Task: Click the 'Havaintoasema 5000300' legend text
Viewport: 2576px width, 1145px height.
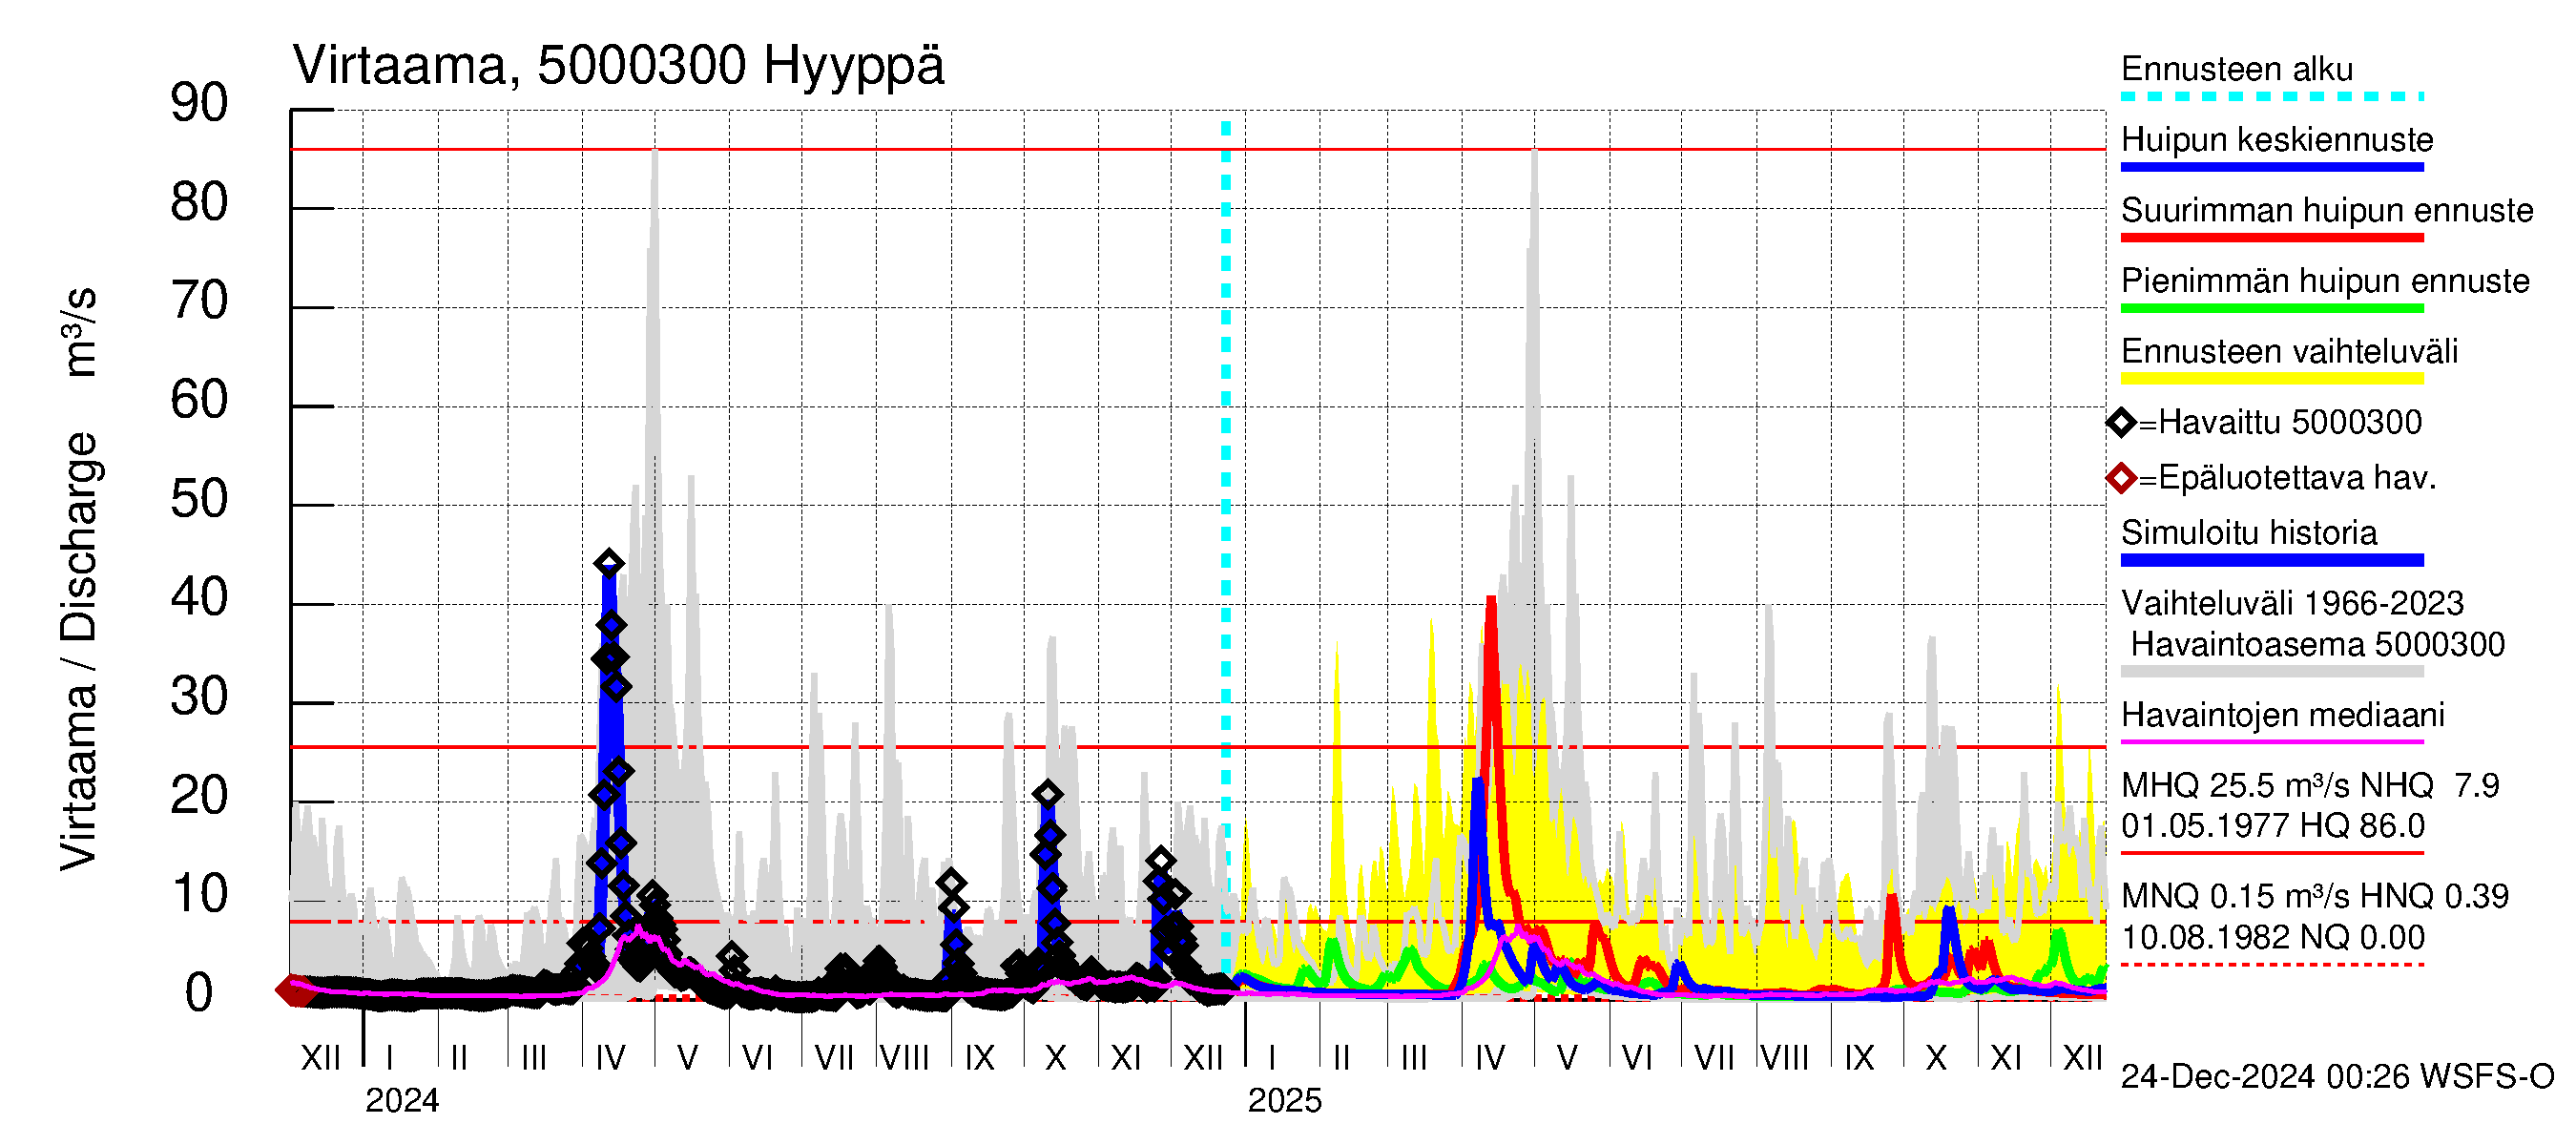Action: tap(2318, 645)
